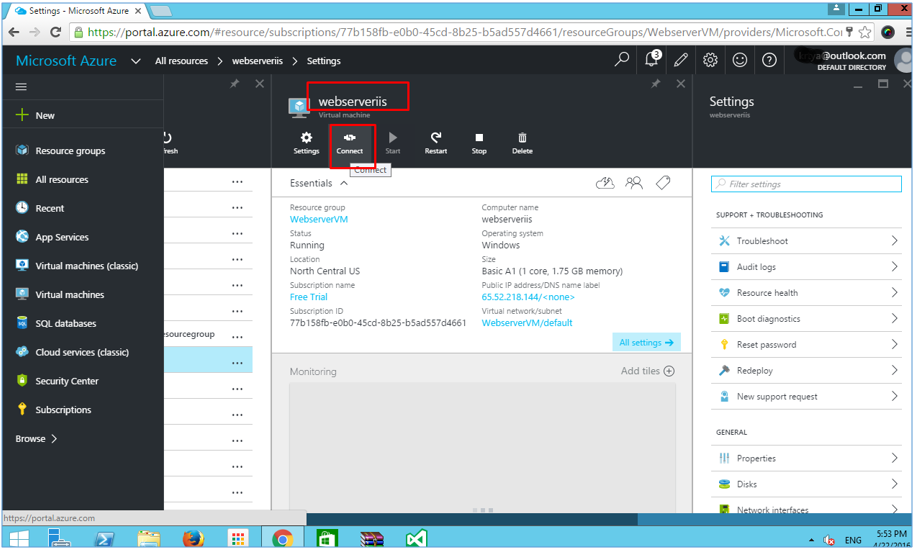Click the Connect button for webserveriis
Screen dimensions: 913x548
coord(349,143)
